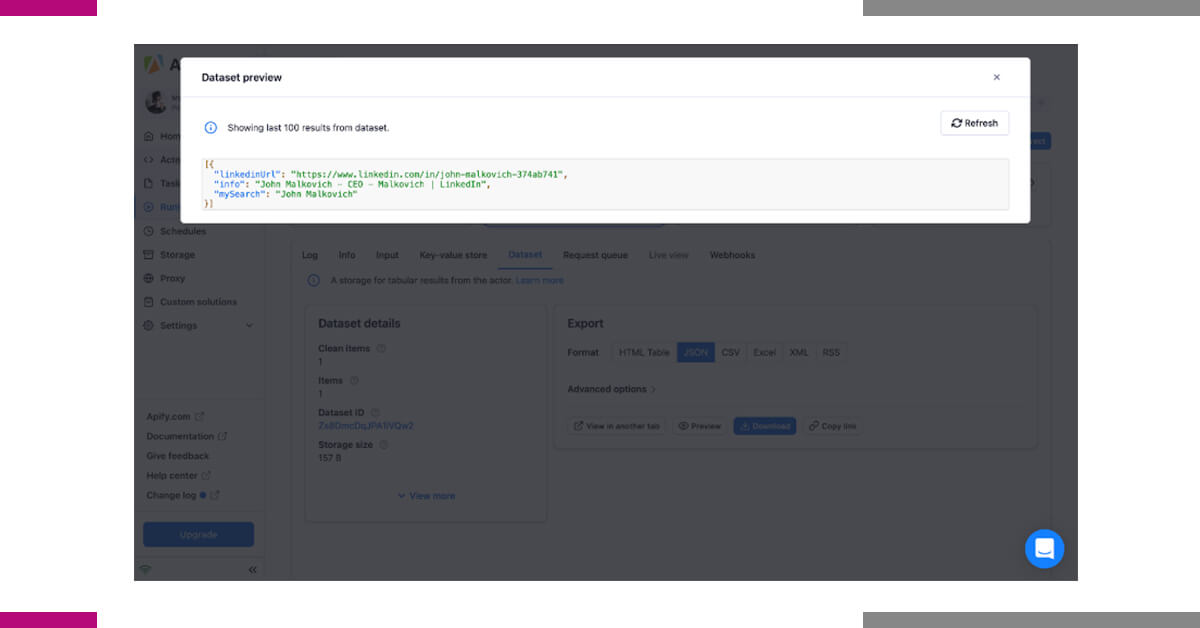Image resolution: width=1200 pixels, height=628 pixels.
Task: Open the Help center link
Action: pyautogui.click(x=179, y=475)
